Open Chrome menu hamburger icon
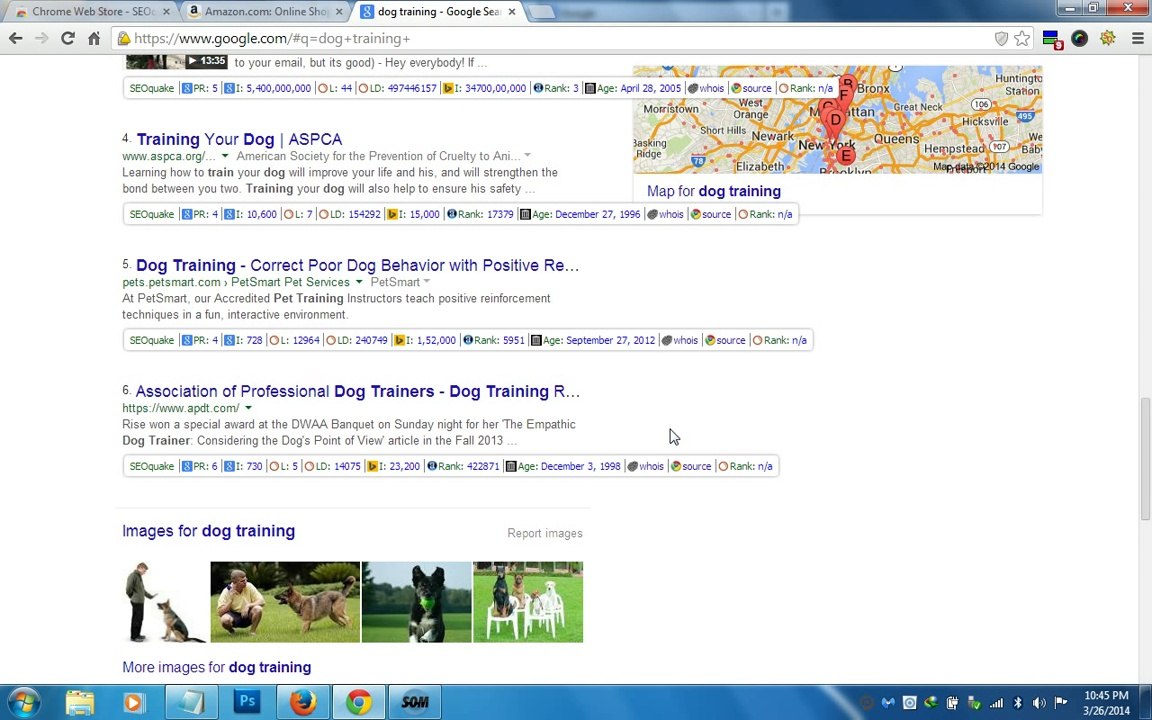Screen dimensions: 1152x720 pos(1137,38)
